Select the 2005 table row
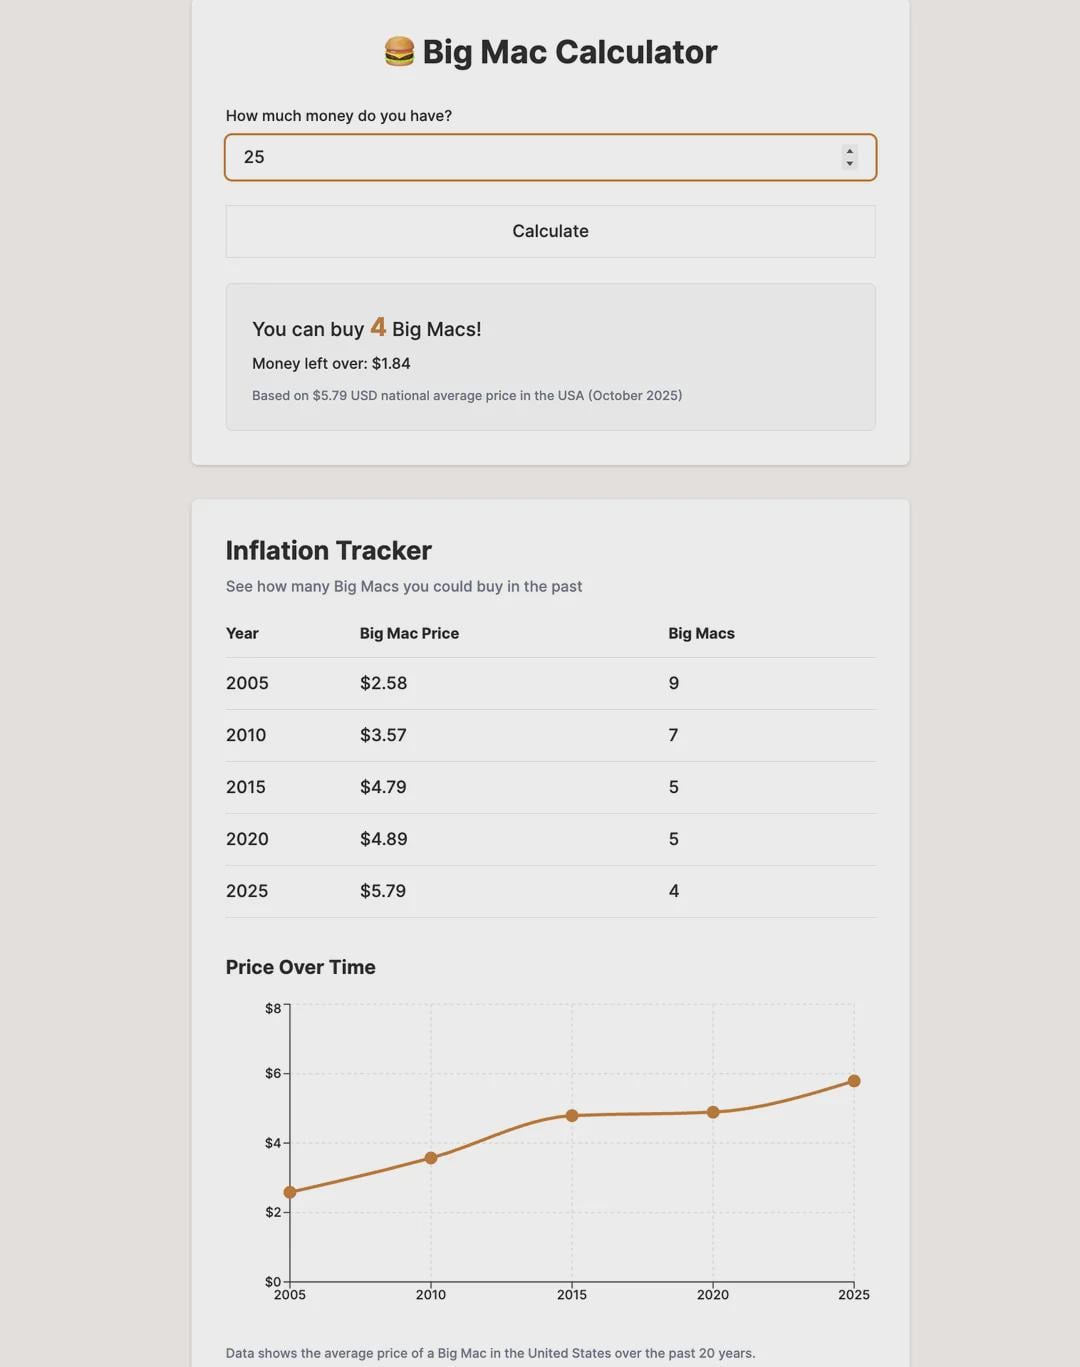The height and width of the screenshot is (1367, 1080). 550,683
